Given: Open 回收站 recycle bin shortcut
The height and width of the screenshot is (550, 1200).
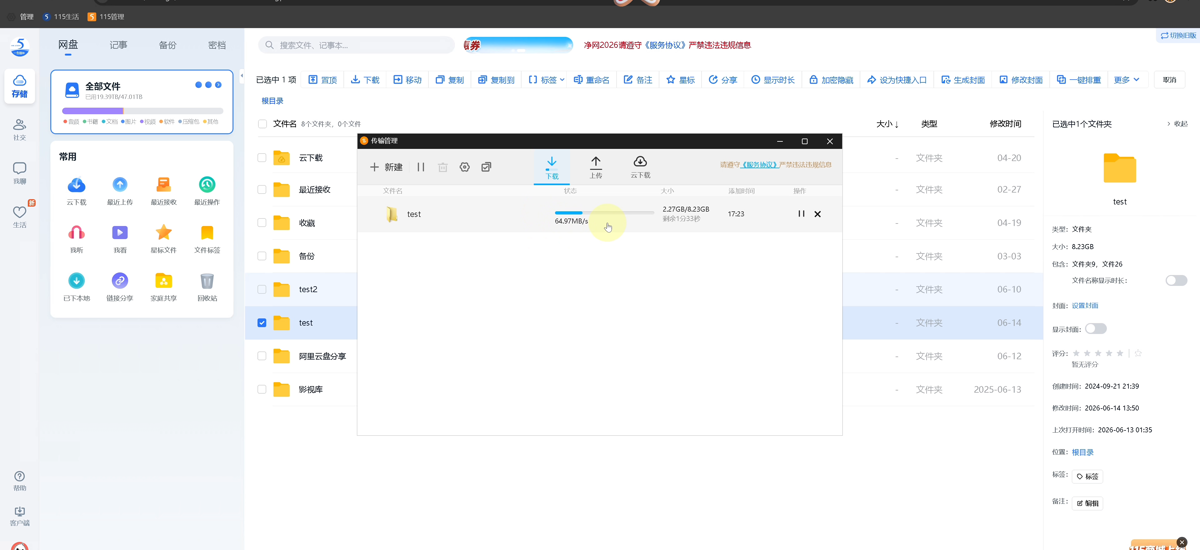Looking at the screenshot, I should 207,286.
